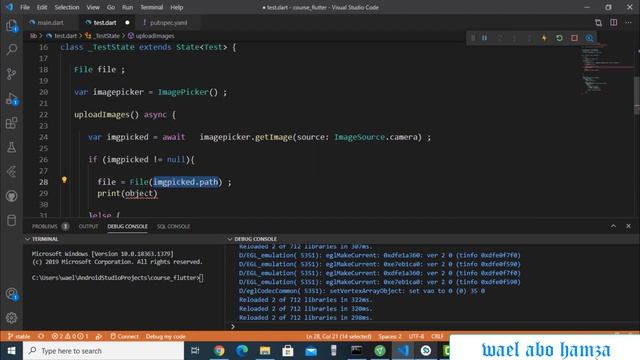Trigger Flutter hot reload (lightning icon)
Viewport: 640px width, 360px height.
point(544,38)
